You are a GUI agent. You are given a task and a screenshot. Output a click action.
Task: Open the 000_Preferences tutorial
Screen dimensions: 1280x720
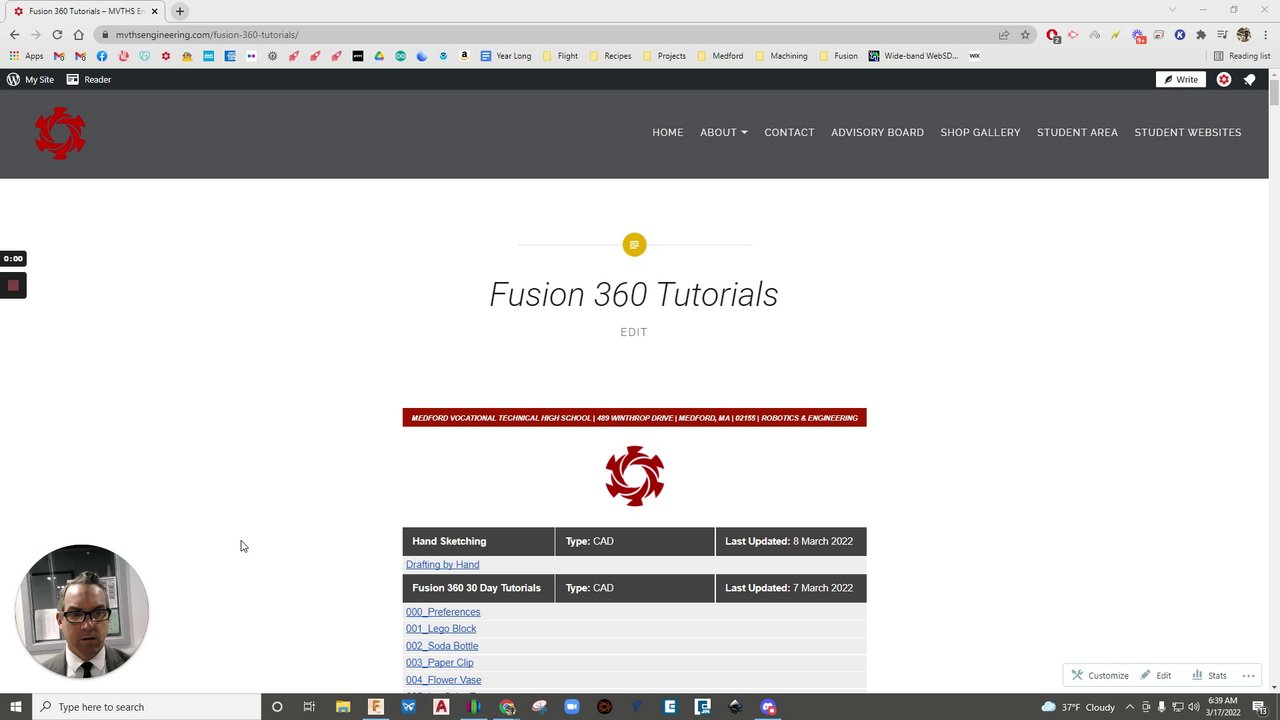pyautogui.click(x=443, y=612)
